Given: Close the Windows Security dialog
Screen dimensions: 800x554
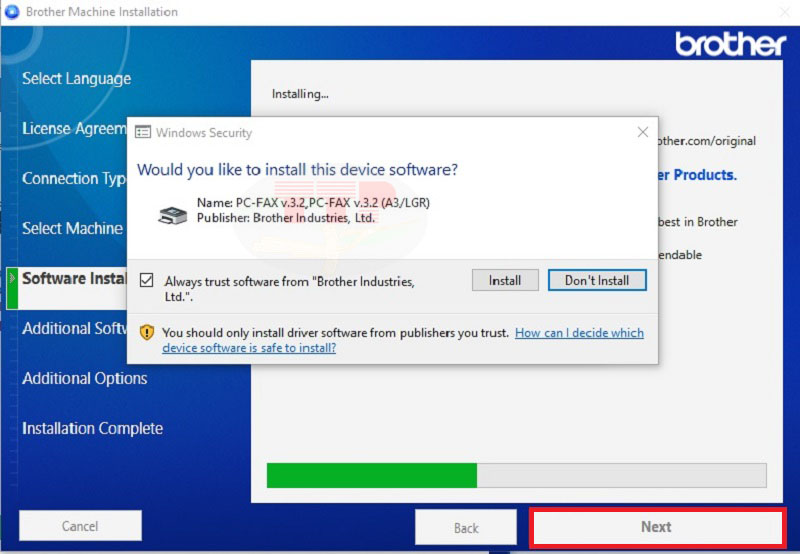Looking at the screenshot, I should pyautogui.click(x=642, y=132).
